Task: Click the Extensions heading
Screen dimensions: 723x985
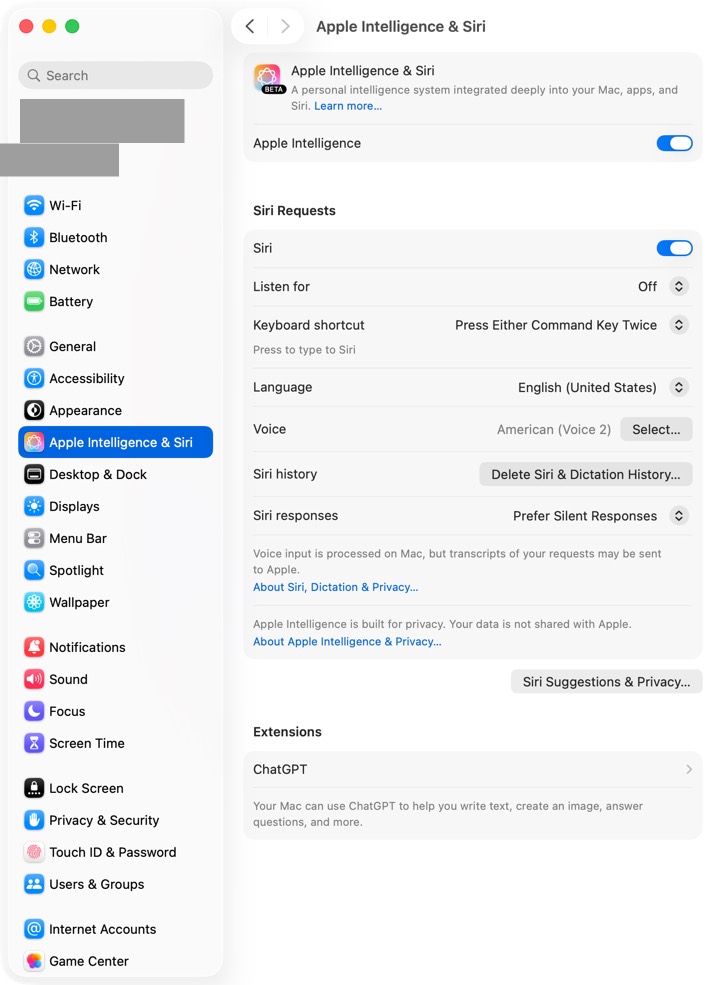Action: point(287,732)
